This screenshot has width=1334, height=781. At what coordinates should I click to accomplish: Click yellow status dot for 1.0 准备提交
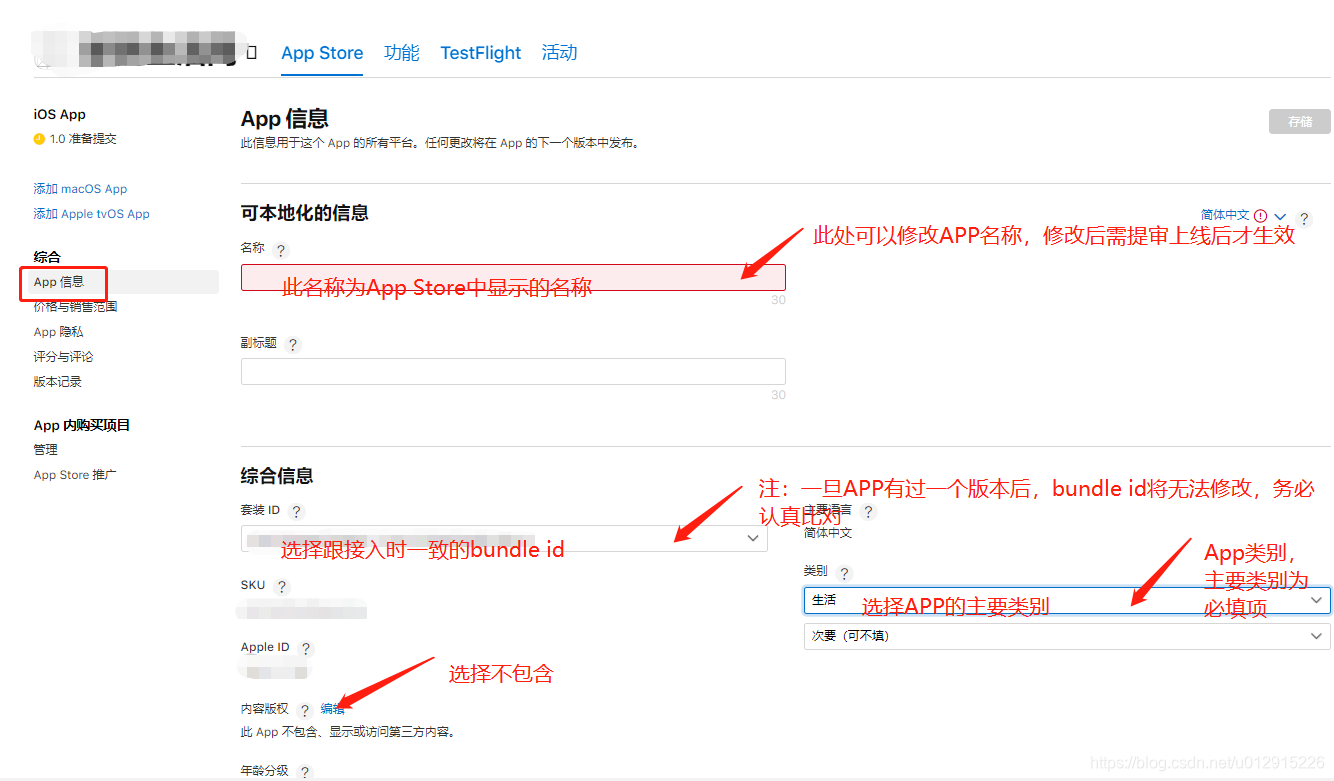tap(39, 139)
